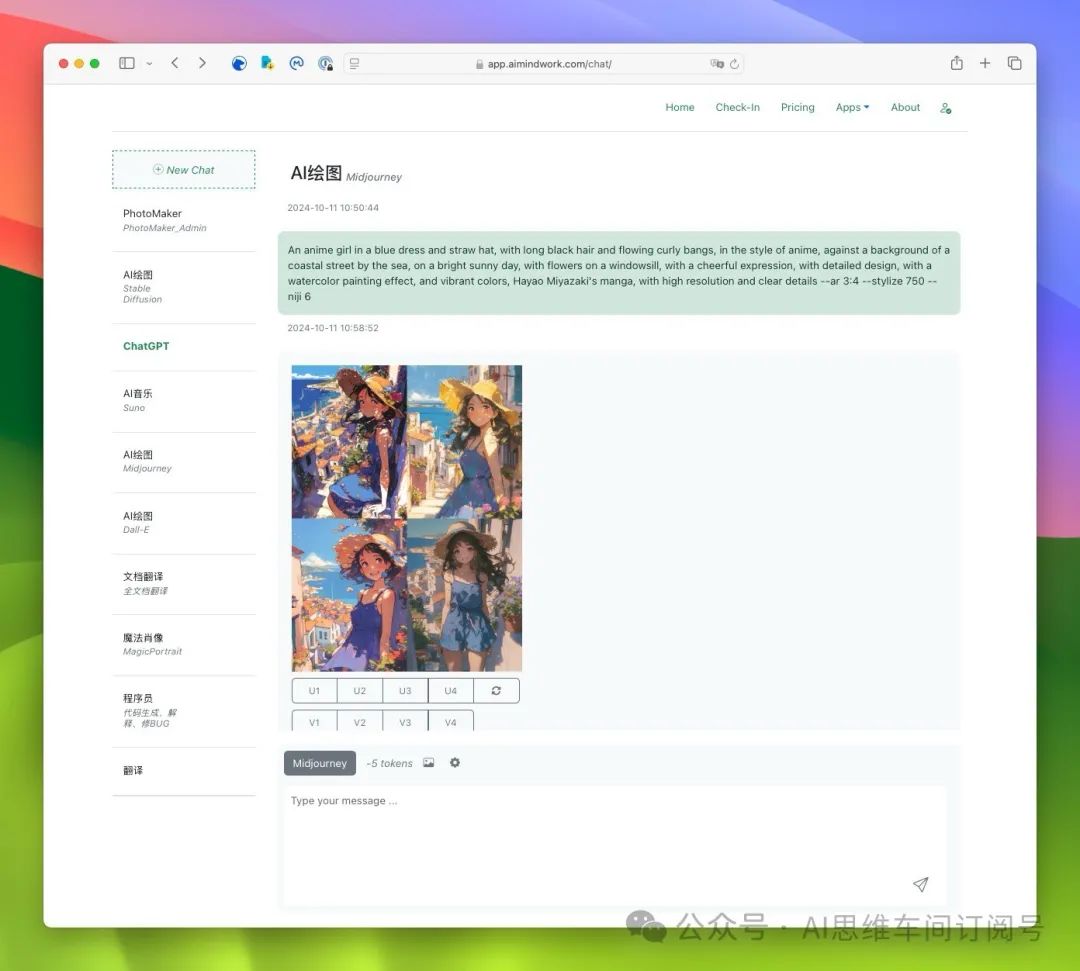1080x971 pixels.
Task: Start a New Chat
Action: coord(184,169)
